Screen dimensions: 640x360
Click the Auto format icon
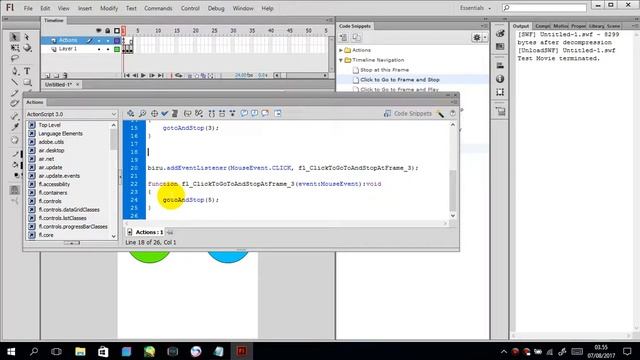(x=175, y=113)
